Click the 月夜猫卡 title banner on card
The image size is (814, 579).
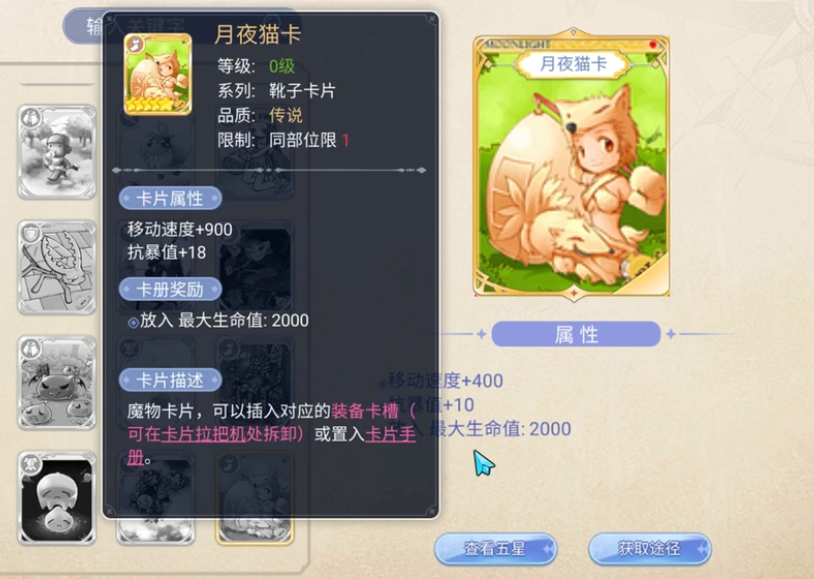pos(573,64)
